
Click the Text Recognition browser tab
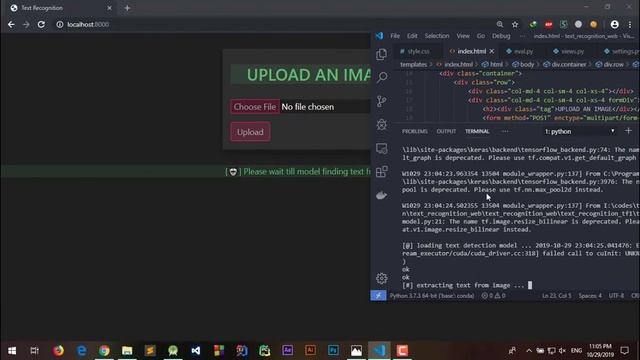click(x=61, y=8)
